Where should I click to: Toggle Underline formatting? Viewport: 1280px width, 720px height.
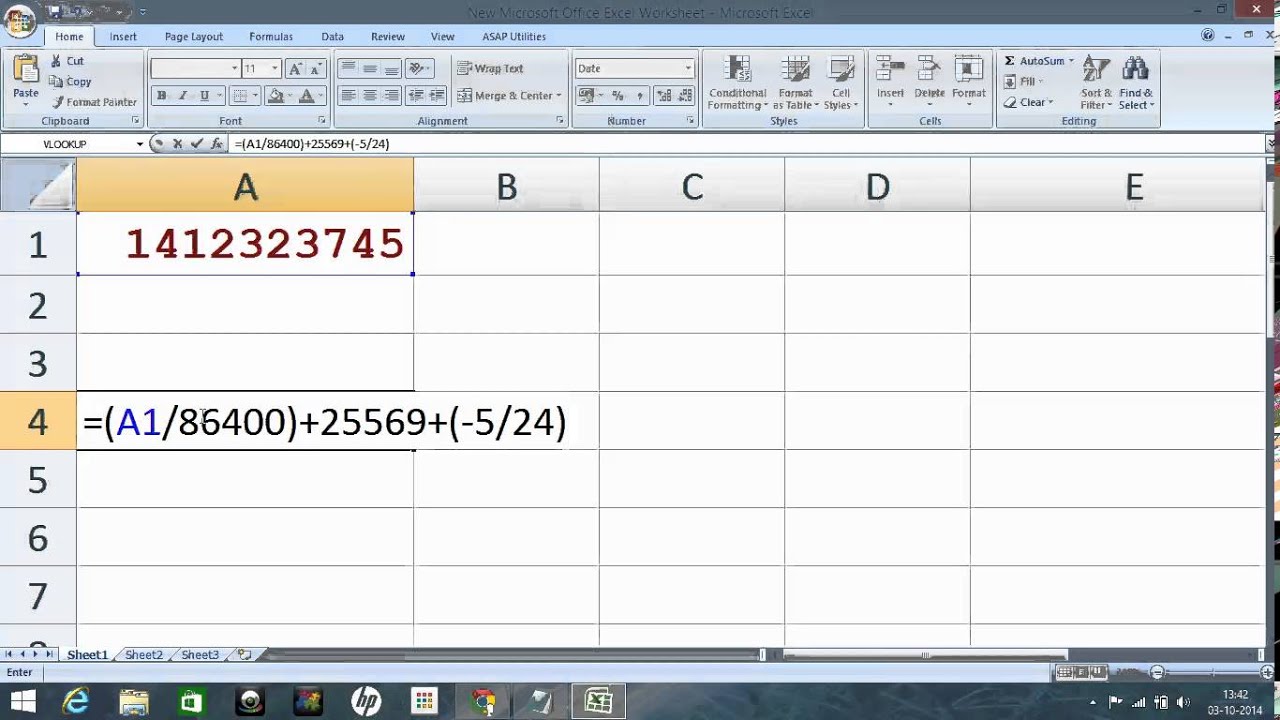point(204,96)
